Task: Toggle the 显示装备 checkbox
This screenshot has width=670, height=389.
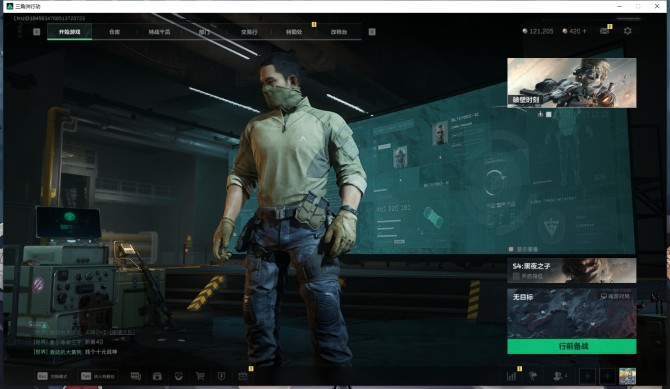Action: pyautogui.click(x=511, y=249)
